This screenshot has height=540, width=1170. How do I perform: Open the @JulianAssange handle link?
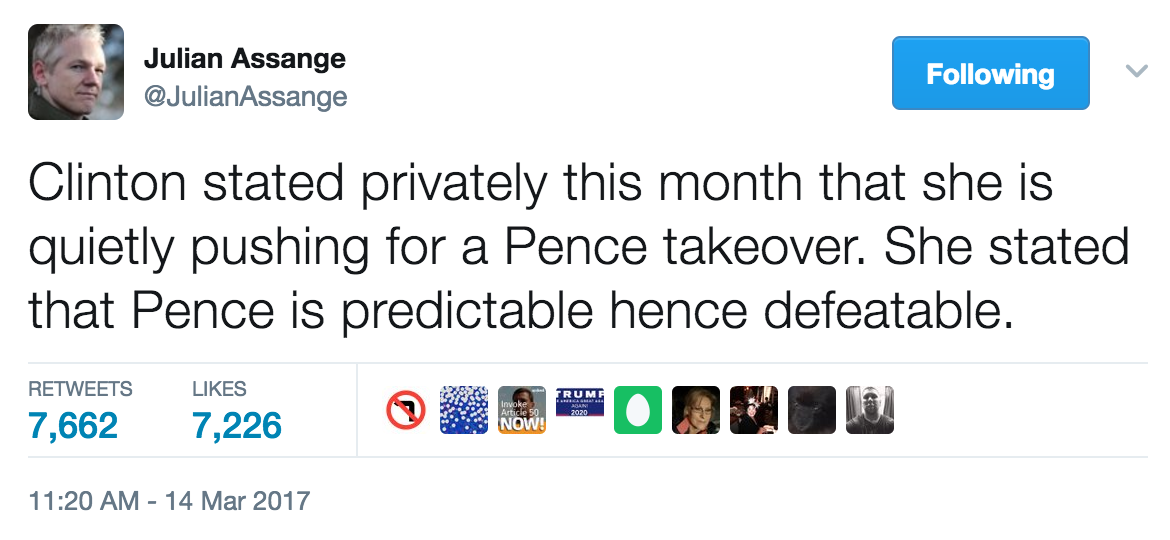(245, 96)
